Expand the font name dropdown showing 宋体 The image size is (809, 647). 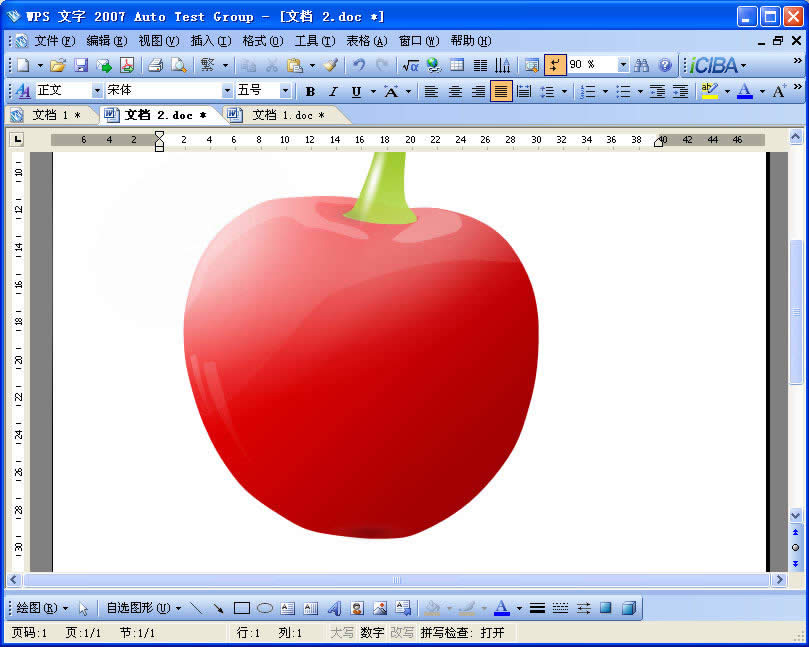coord(225,91)
